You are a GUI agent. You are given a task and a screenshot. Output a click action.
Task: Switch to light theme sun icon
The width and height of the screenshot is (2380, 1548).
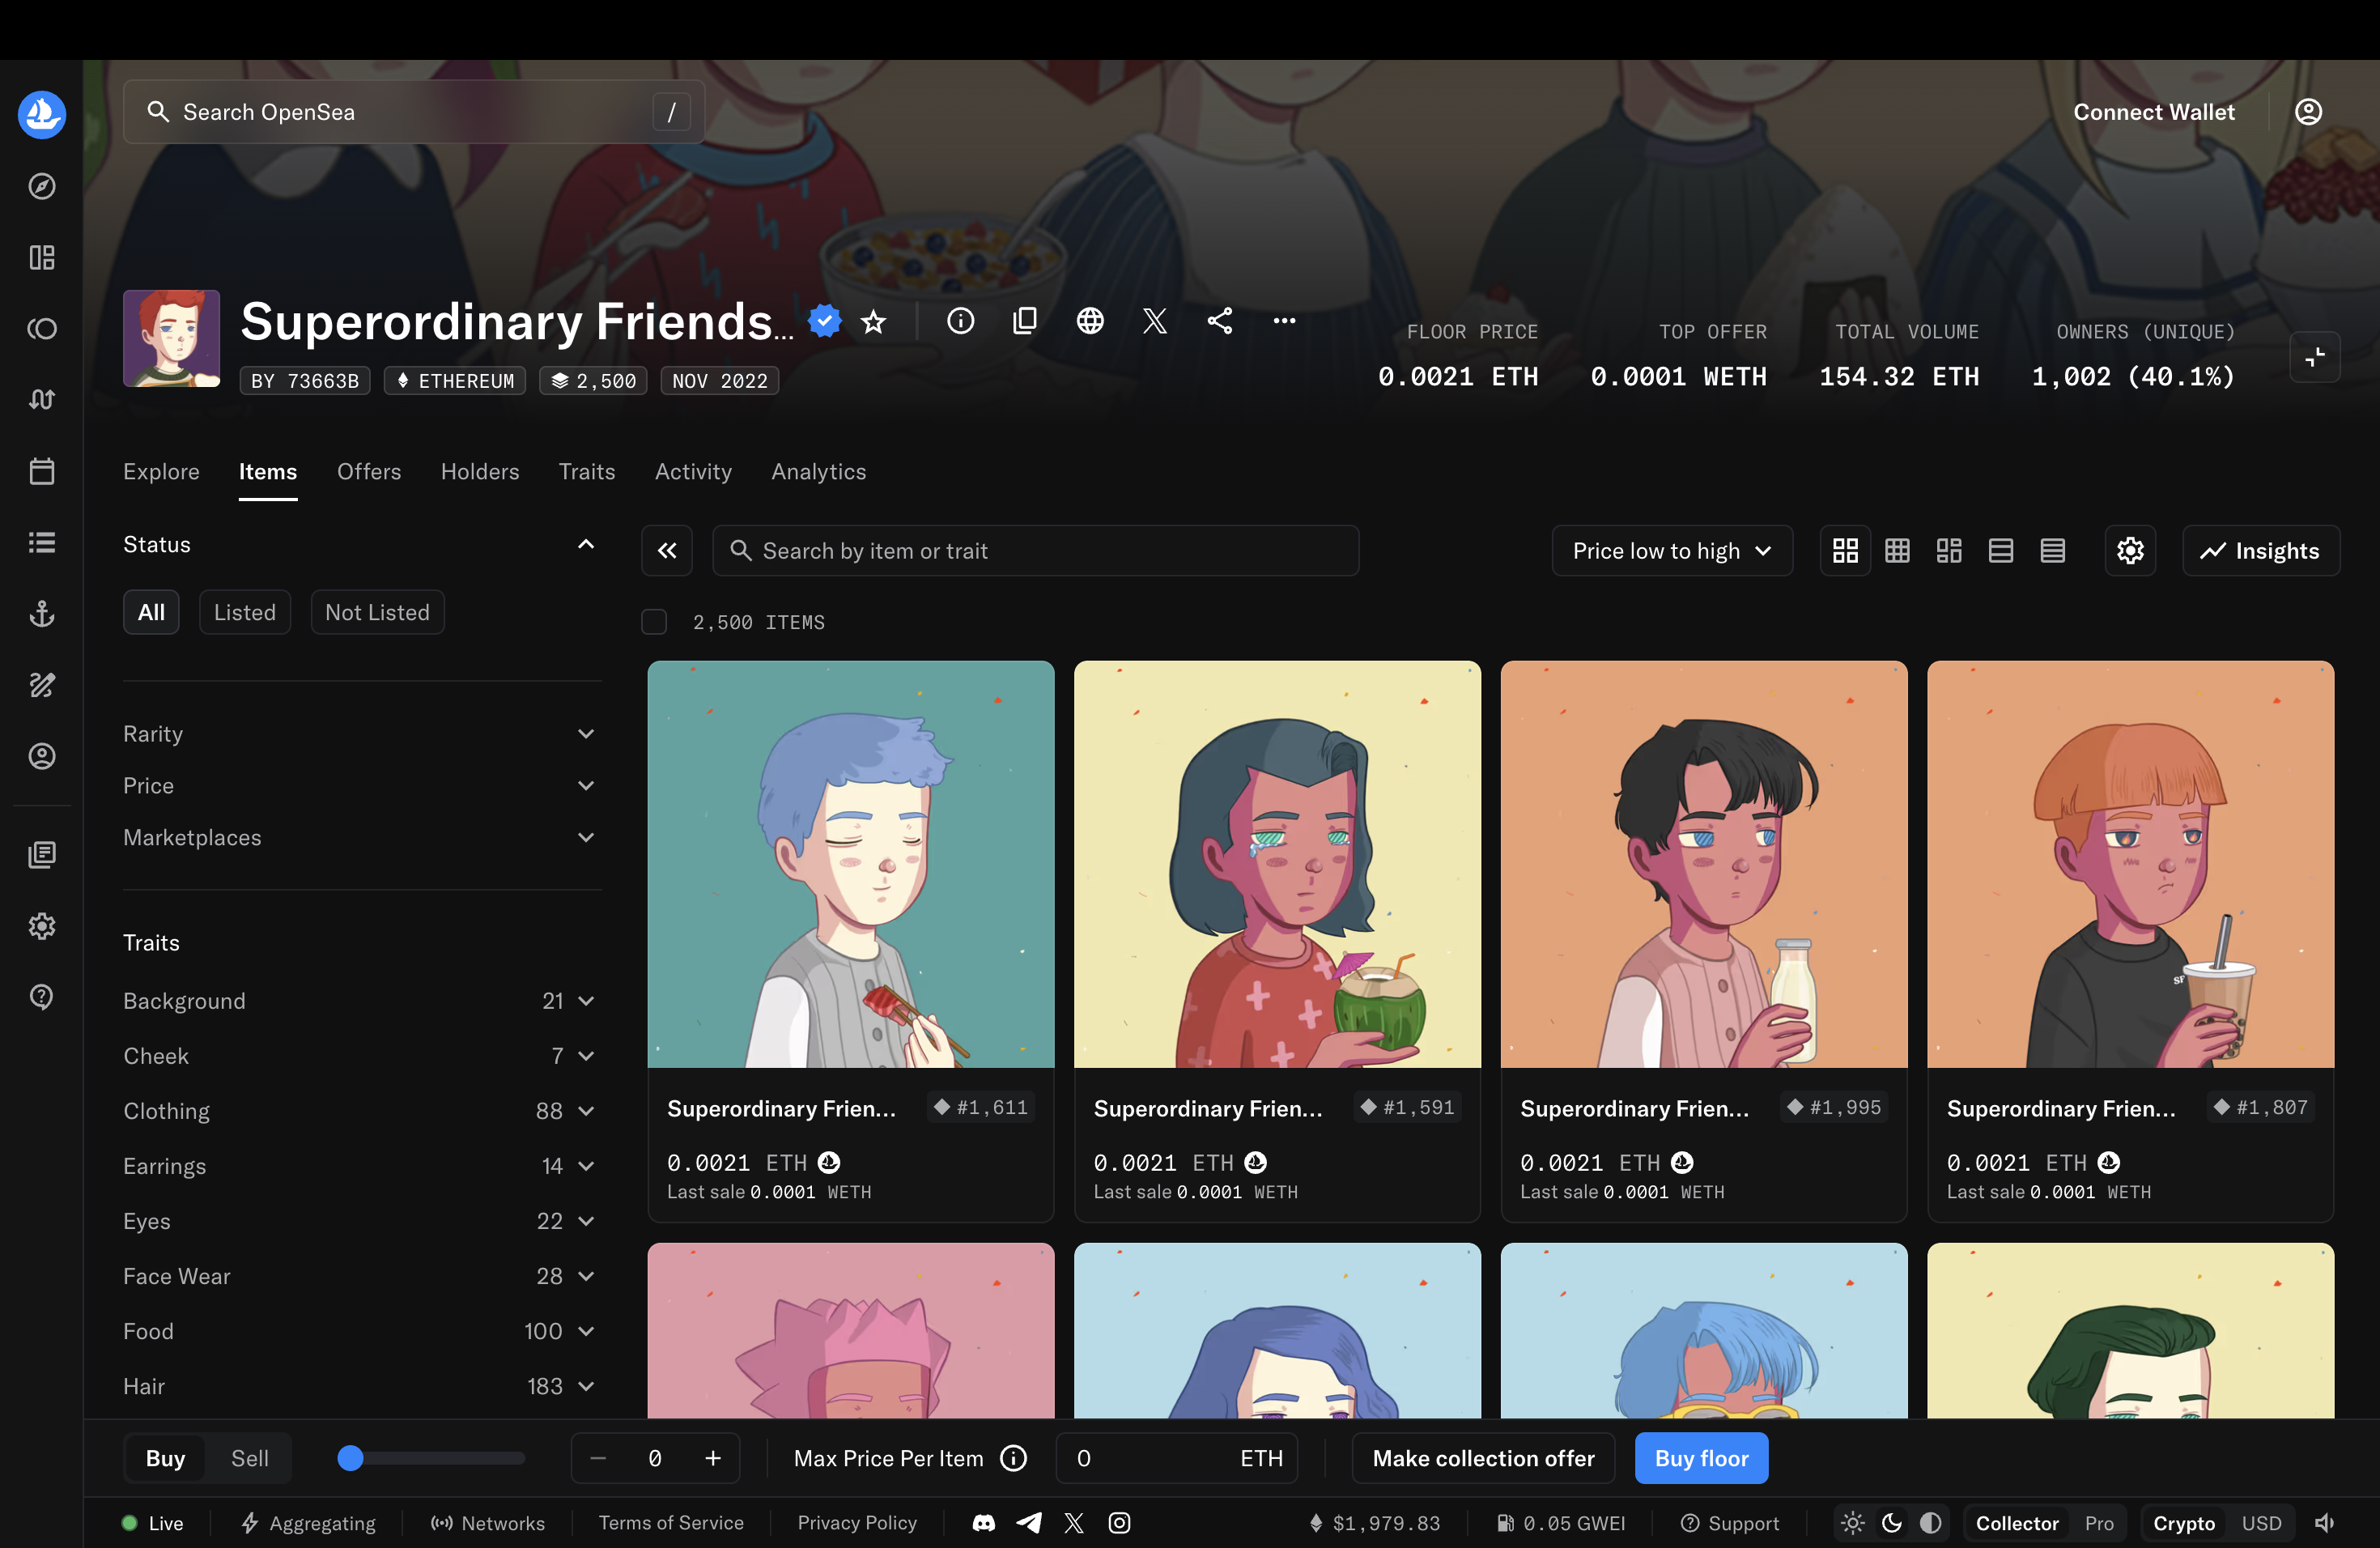(x=1853, y=1523)
